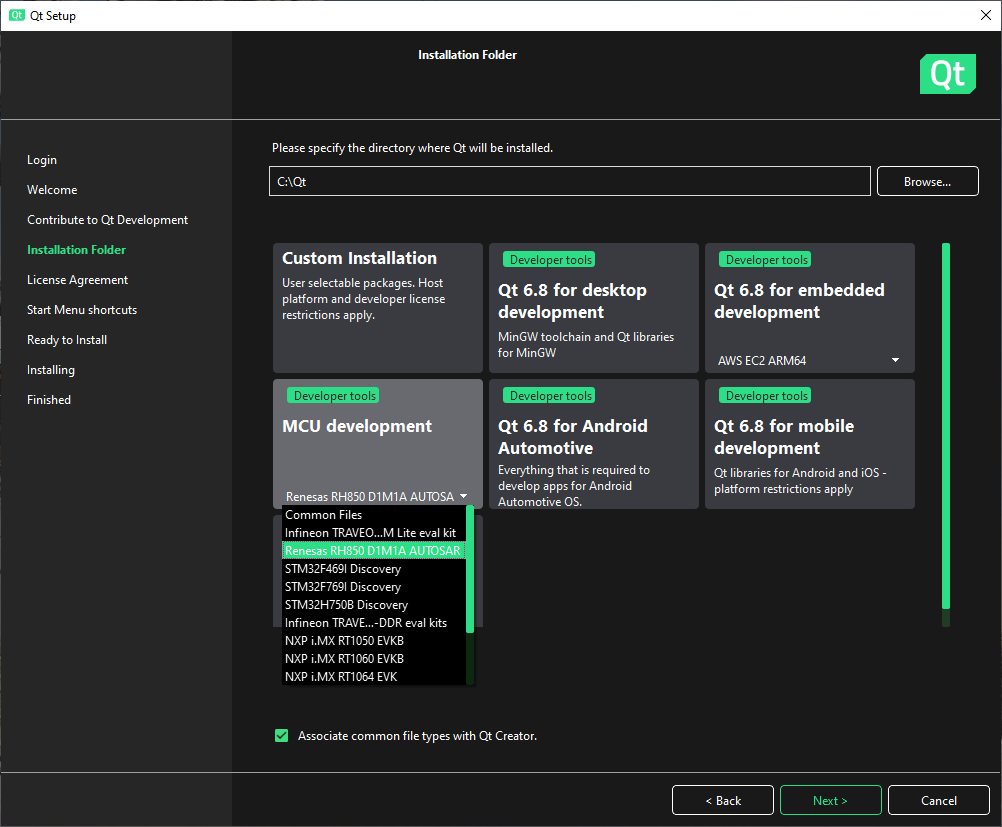The width and height of the screenshot is (1002, 827).
Task: Click the Developer tools badge on desktop development
Action: click(548, 258)
